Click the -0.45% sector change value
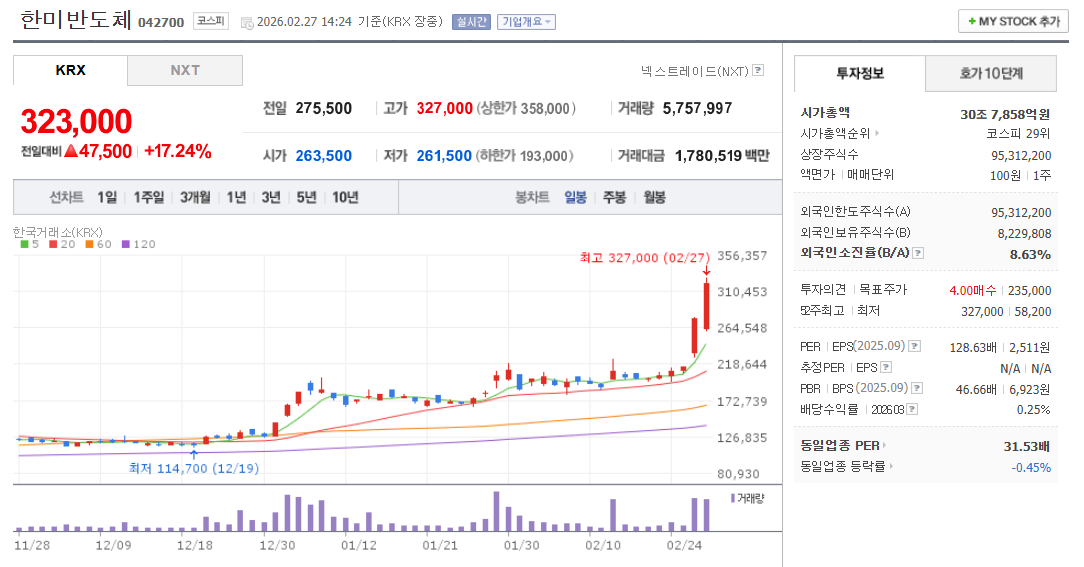 click(x=1031, y=468)
